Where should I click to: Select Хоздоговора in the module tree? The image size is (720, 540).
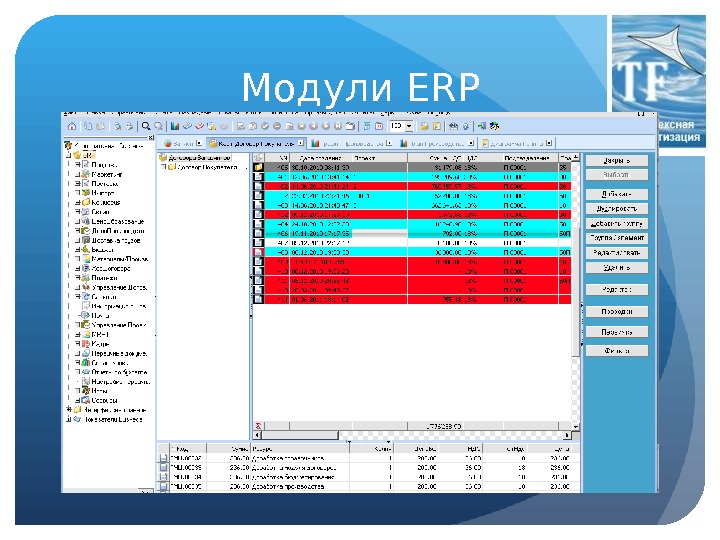(x=111, y=268)
